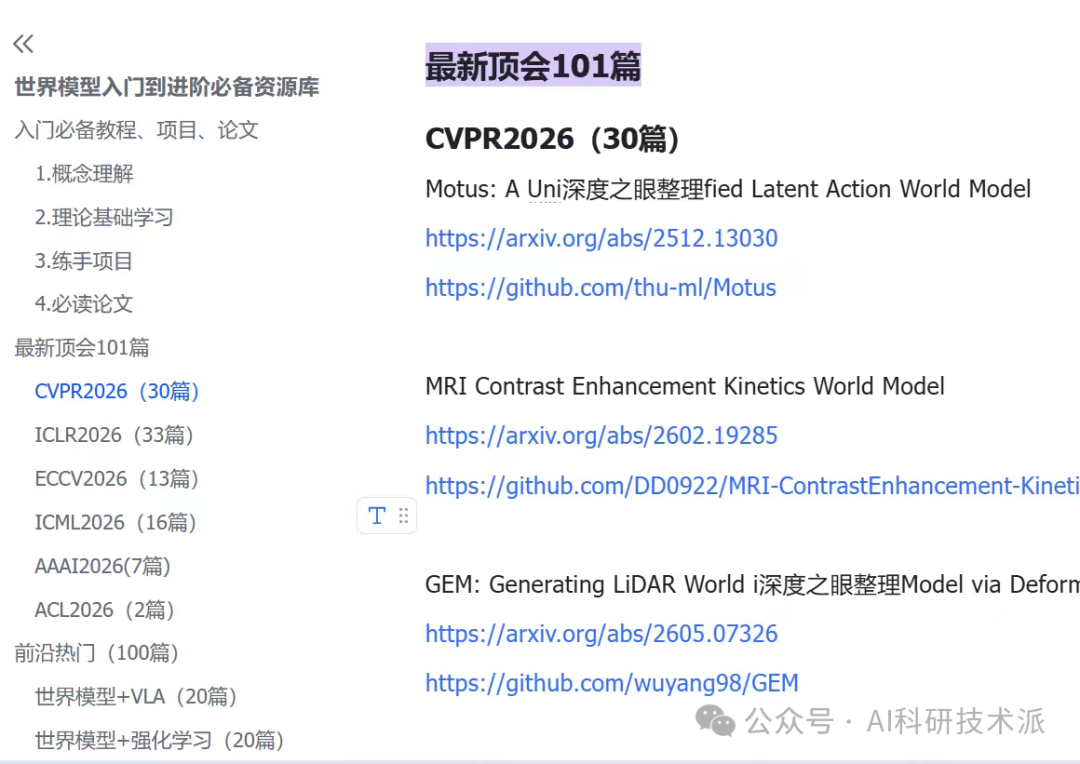Open the github.com/thu-ml/Motus link
The width and height of the screenshot is (1080, 764).
pos(601,288)
